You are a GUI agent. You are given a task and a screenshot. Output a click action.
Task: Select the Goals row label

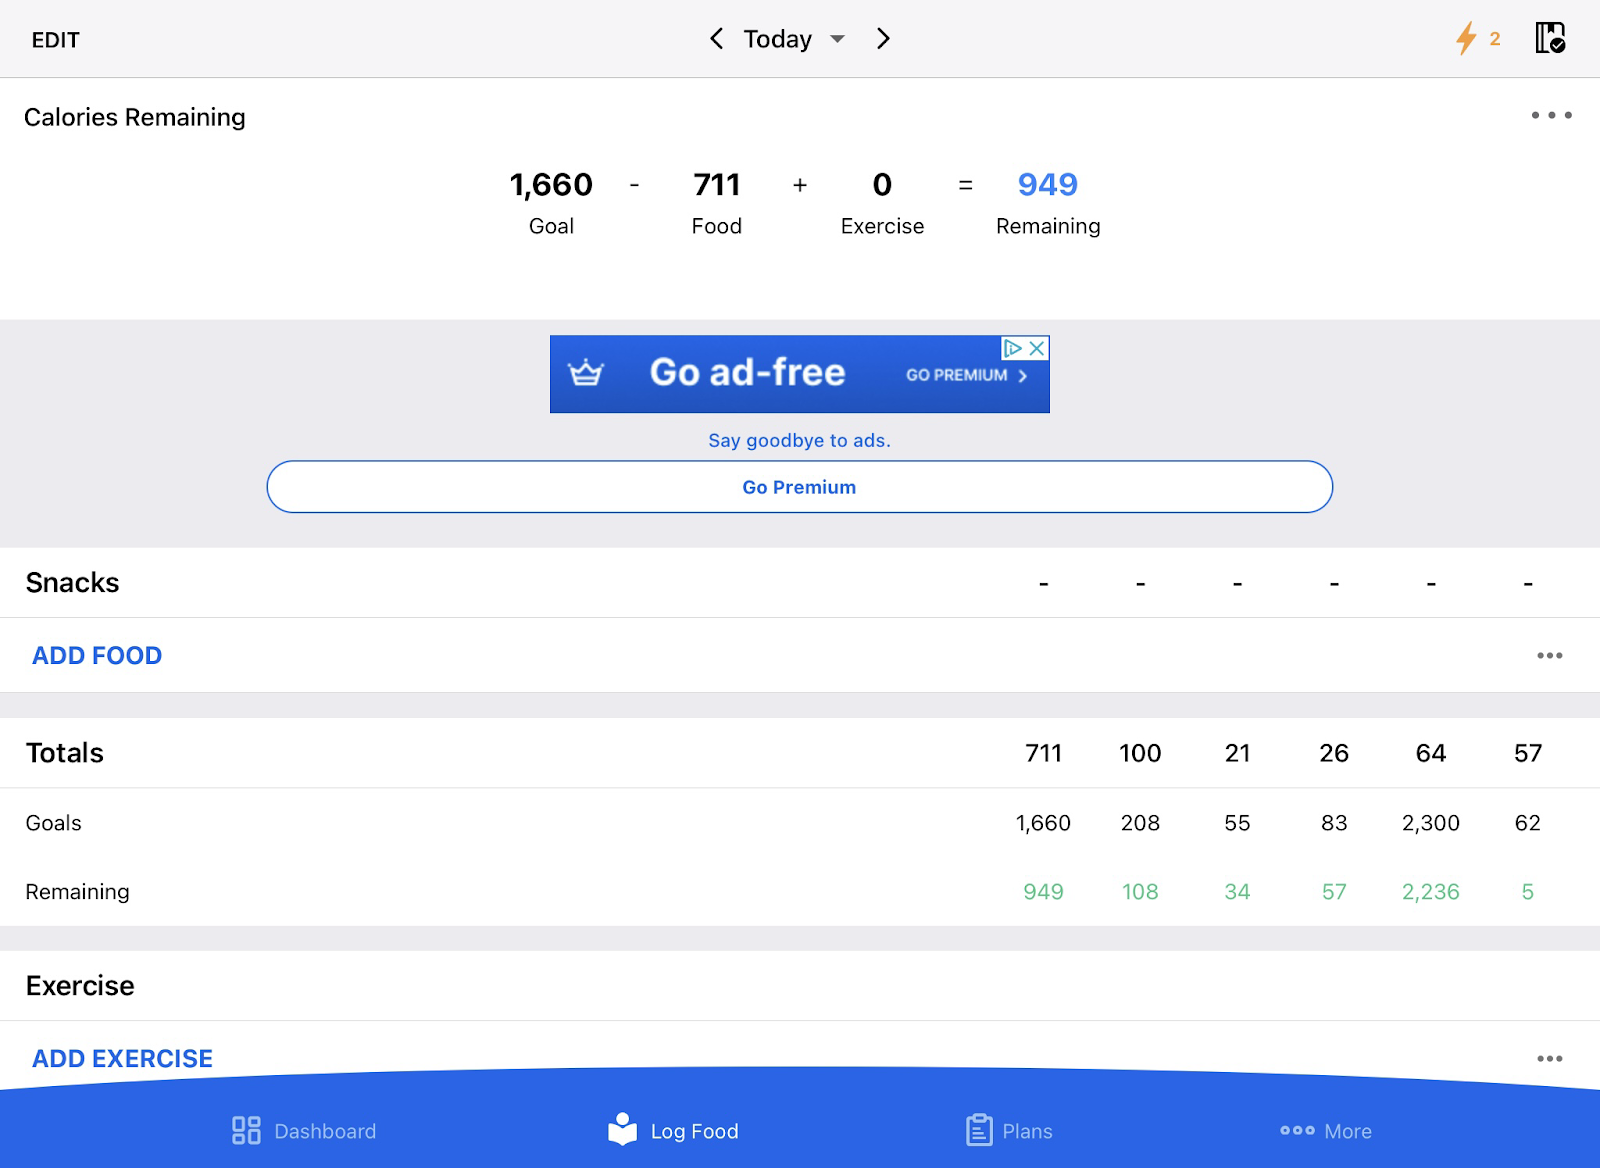point(54,823)
